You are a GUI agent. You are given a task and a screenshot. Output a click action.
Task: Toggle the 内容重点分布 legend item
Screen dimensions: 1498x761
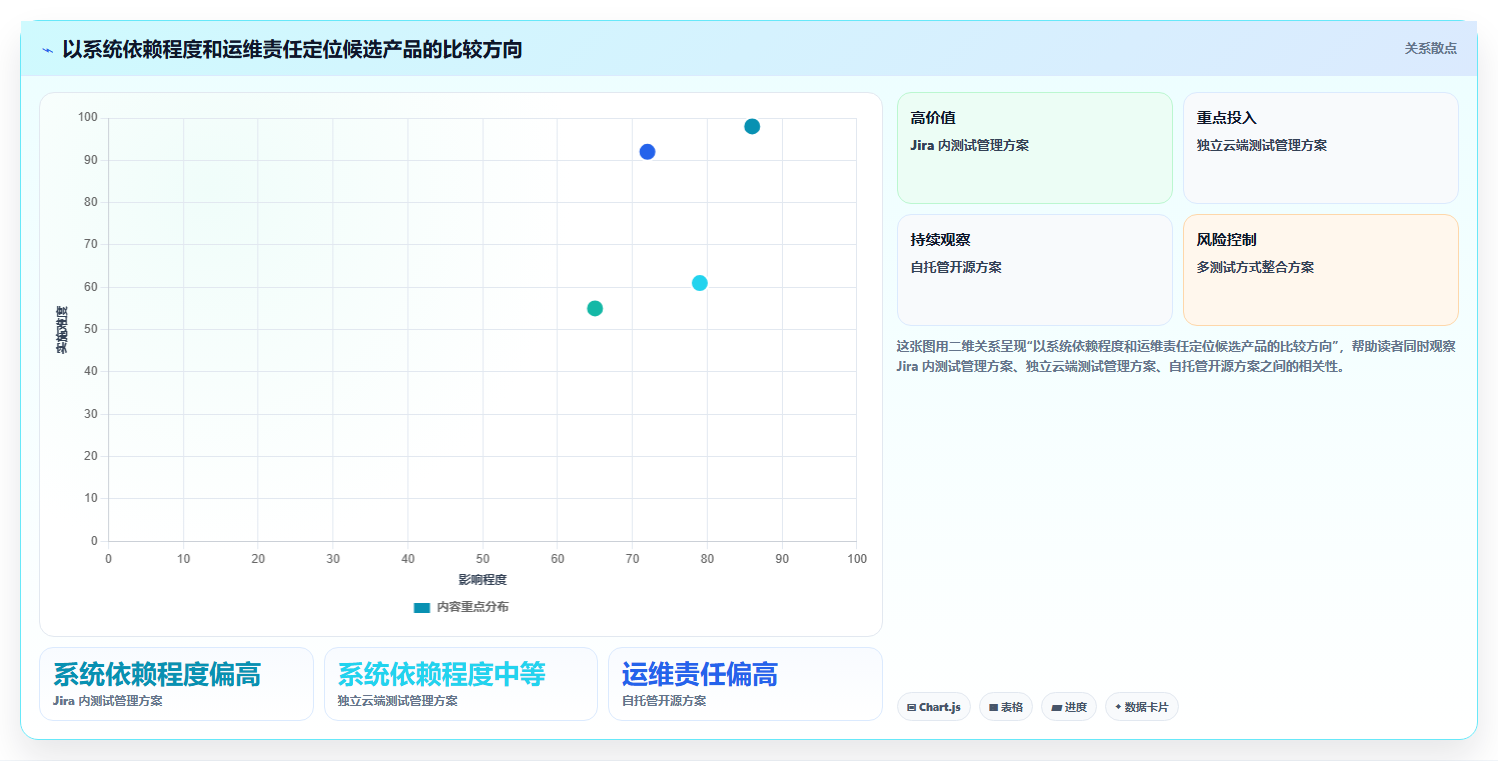pos(461,607)
